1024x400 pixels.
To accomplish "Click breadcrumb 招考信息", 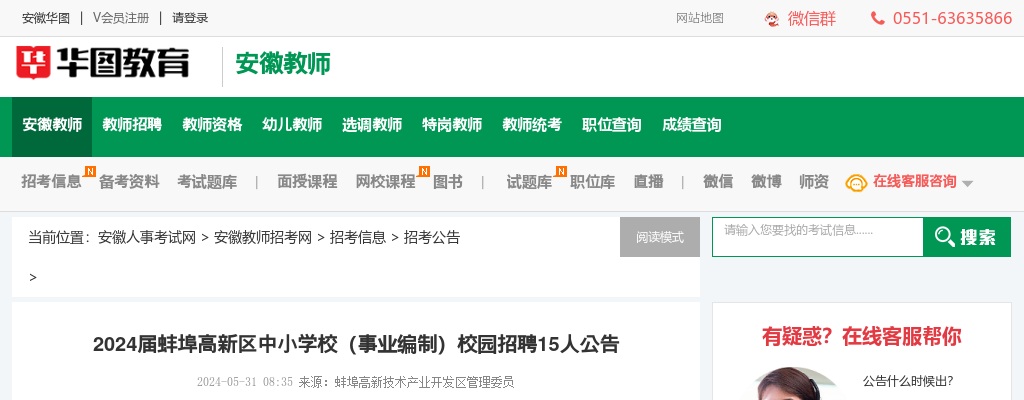I will point(358,237).
